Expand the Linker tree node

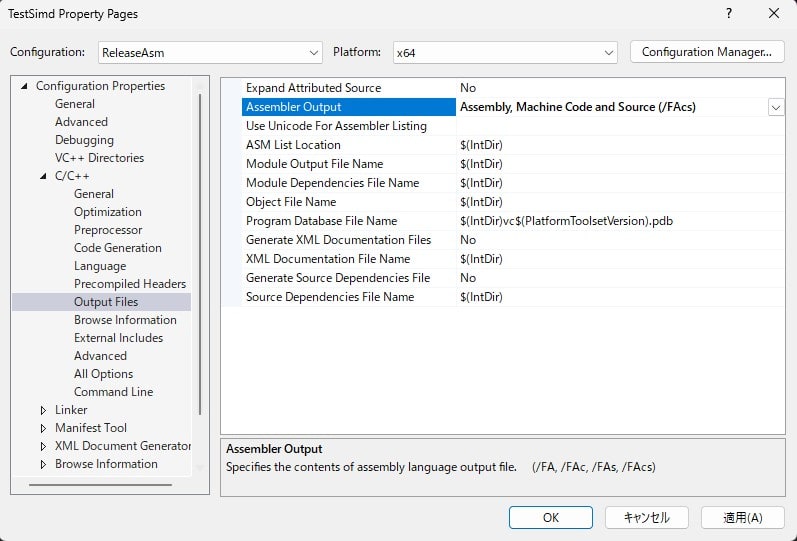43,410
